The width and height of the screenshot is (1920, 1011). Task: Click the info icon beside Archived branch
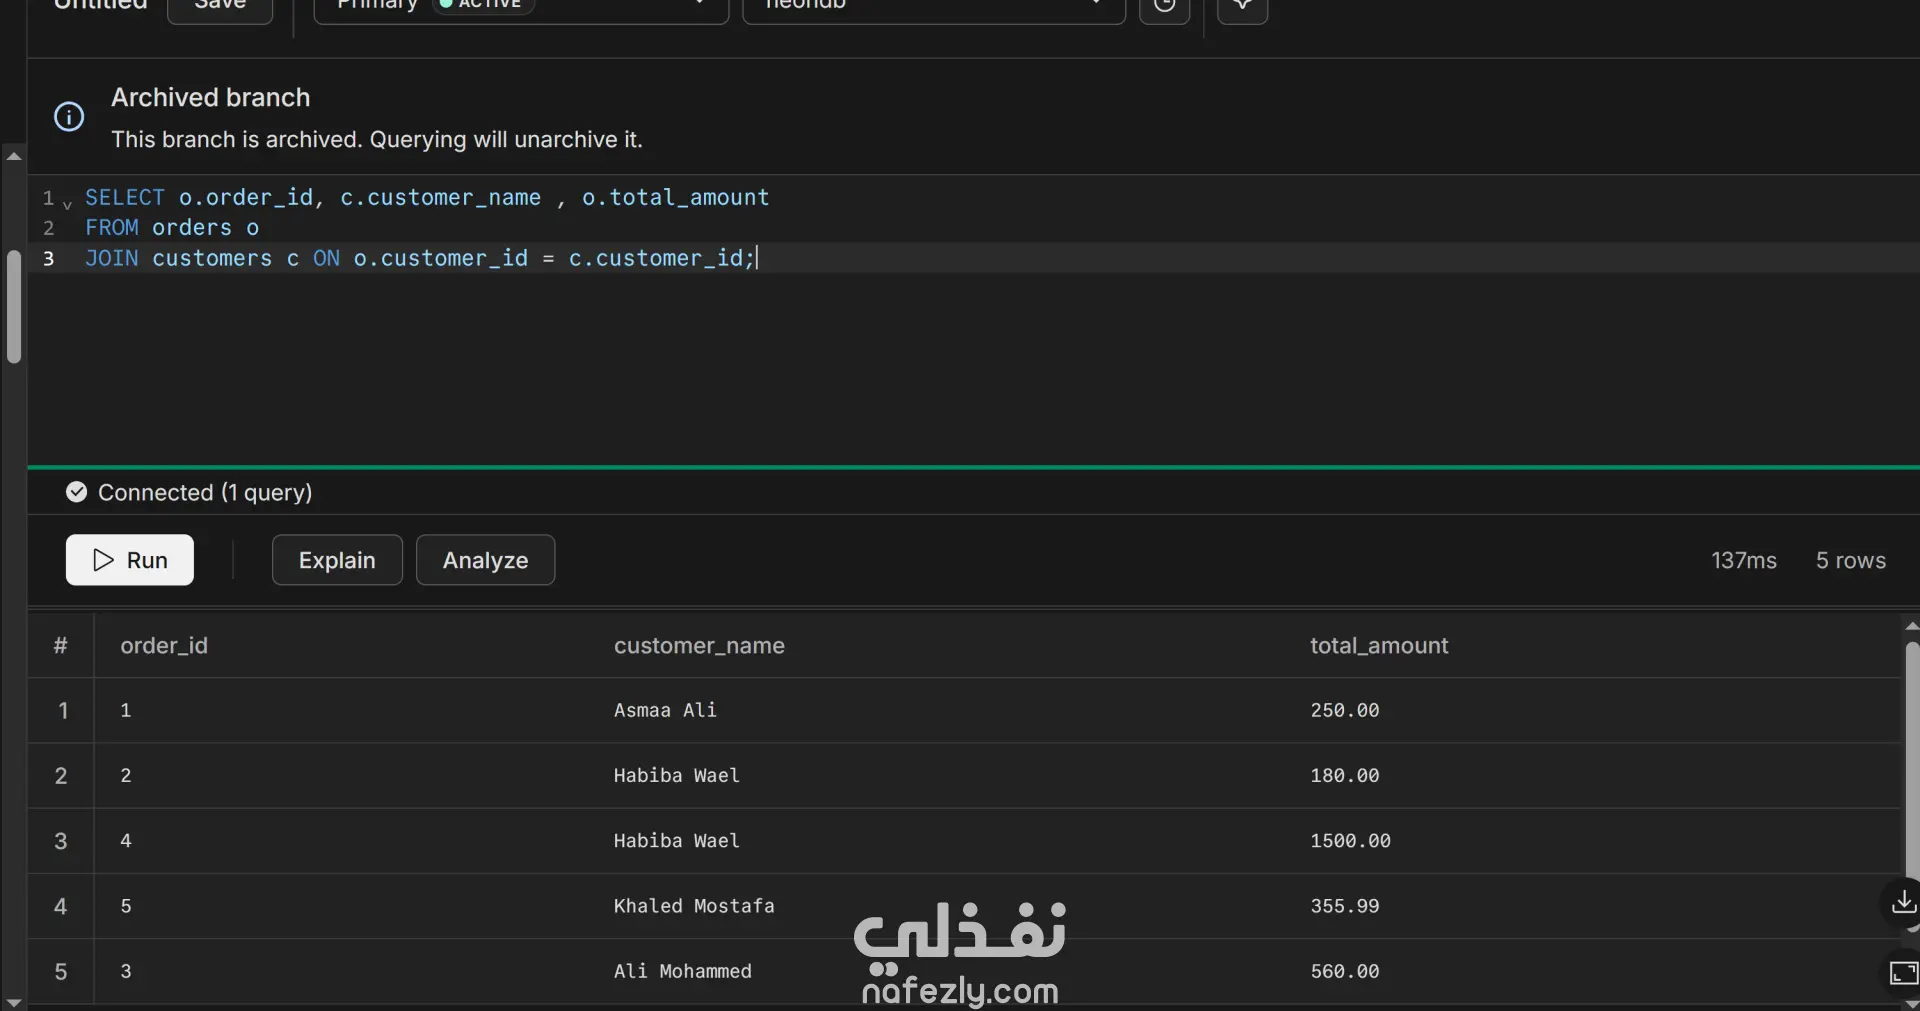(x=69, y=117)
